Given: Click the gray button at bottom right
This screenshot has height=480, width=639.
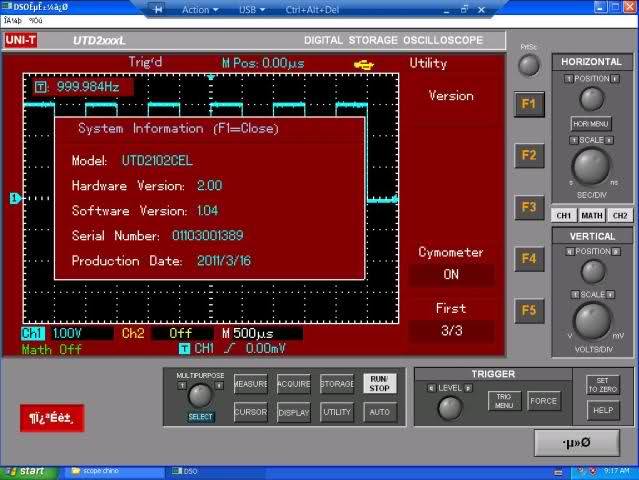Looking at the screenshot, I should tap(577, 443).
